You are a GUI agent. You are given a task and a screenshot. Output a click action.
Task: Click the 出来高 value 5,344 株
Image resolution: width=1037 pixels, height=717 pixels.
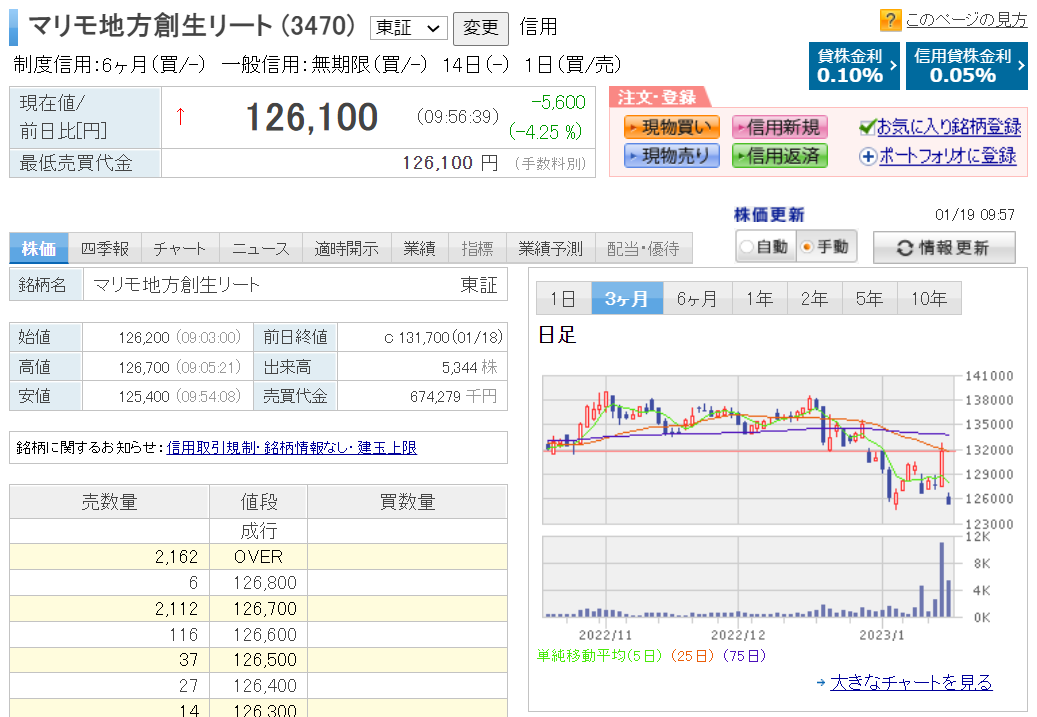(x=470, y=366)
